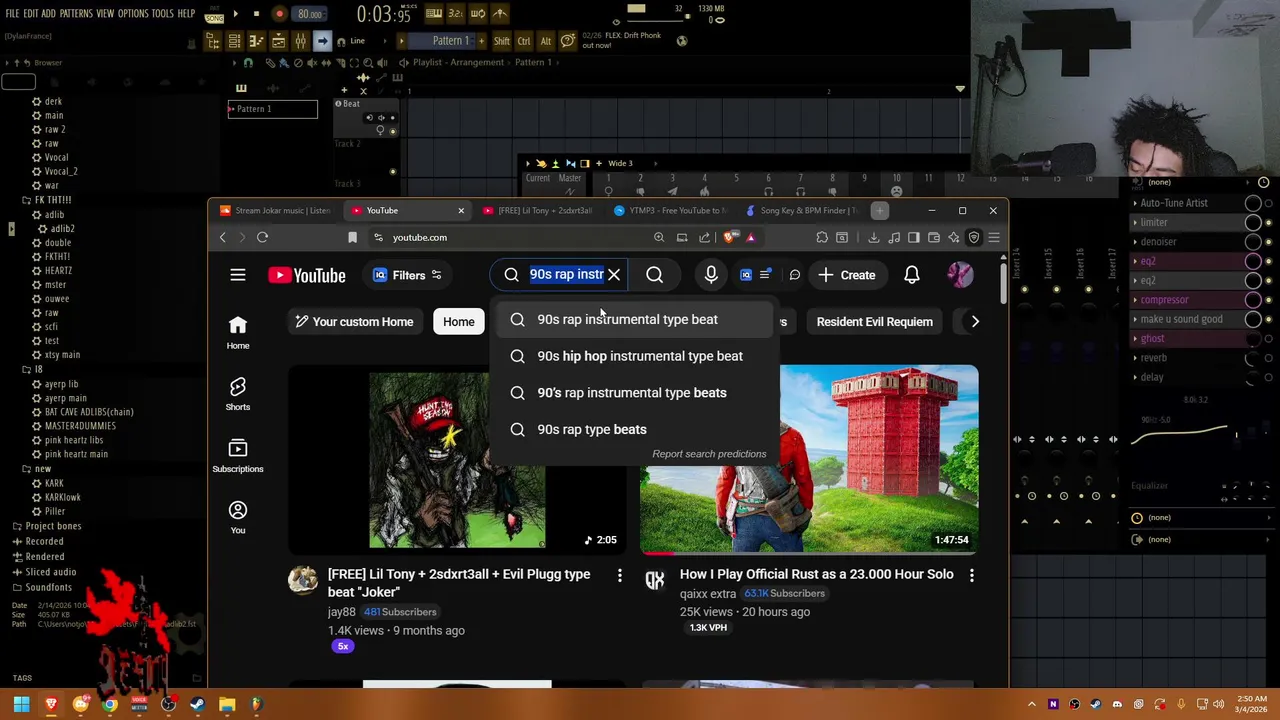Open a new browser tab
Screen dimensions: 1280x720
coord(880,210)
